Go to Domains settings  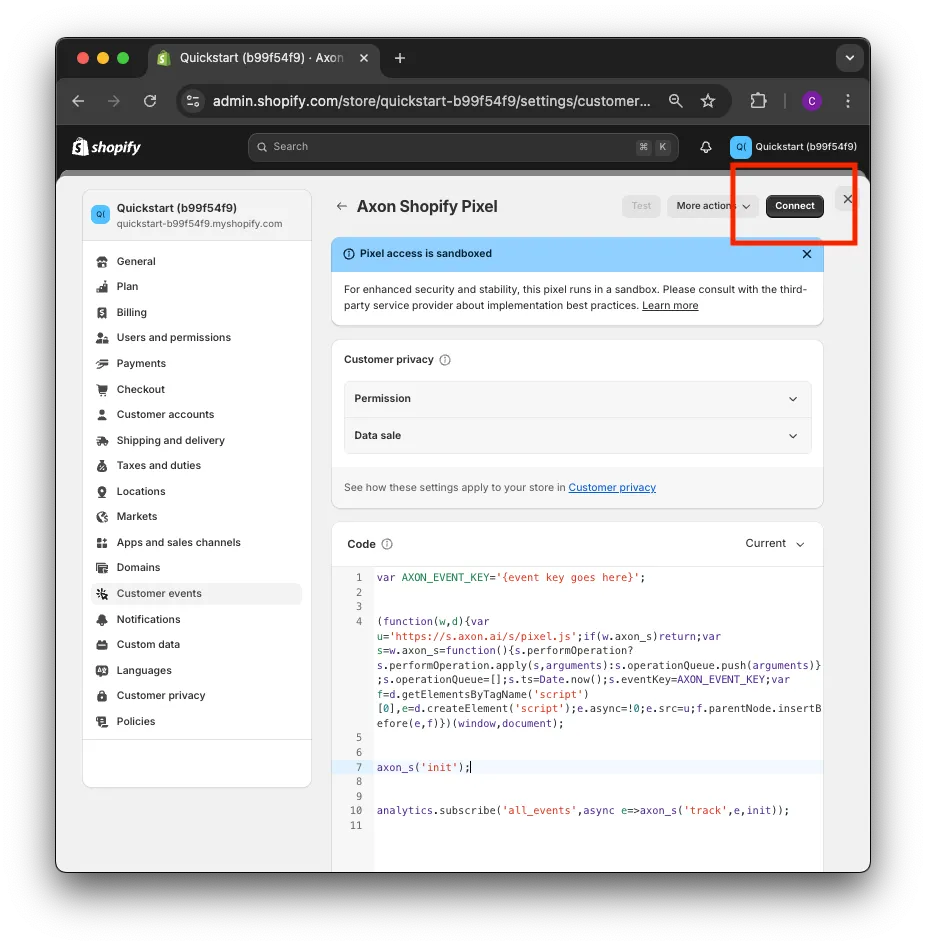point(196,568)
